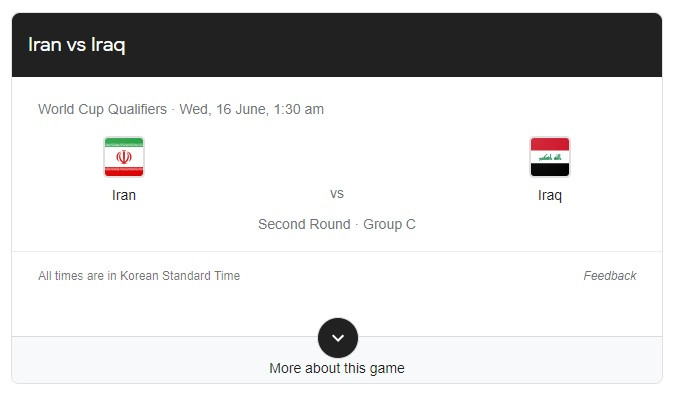Viewport: 680px width, 397px height.
Task: Select the 'Group C' text
Action: 389,224
